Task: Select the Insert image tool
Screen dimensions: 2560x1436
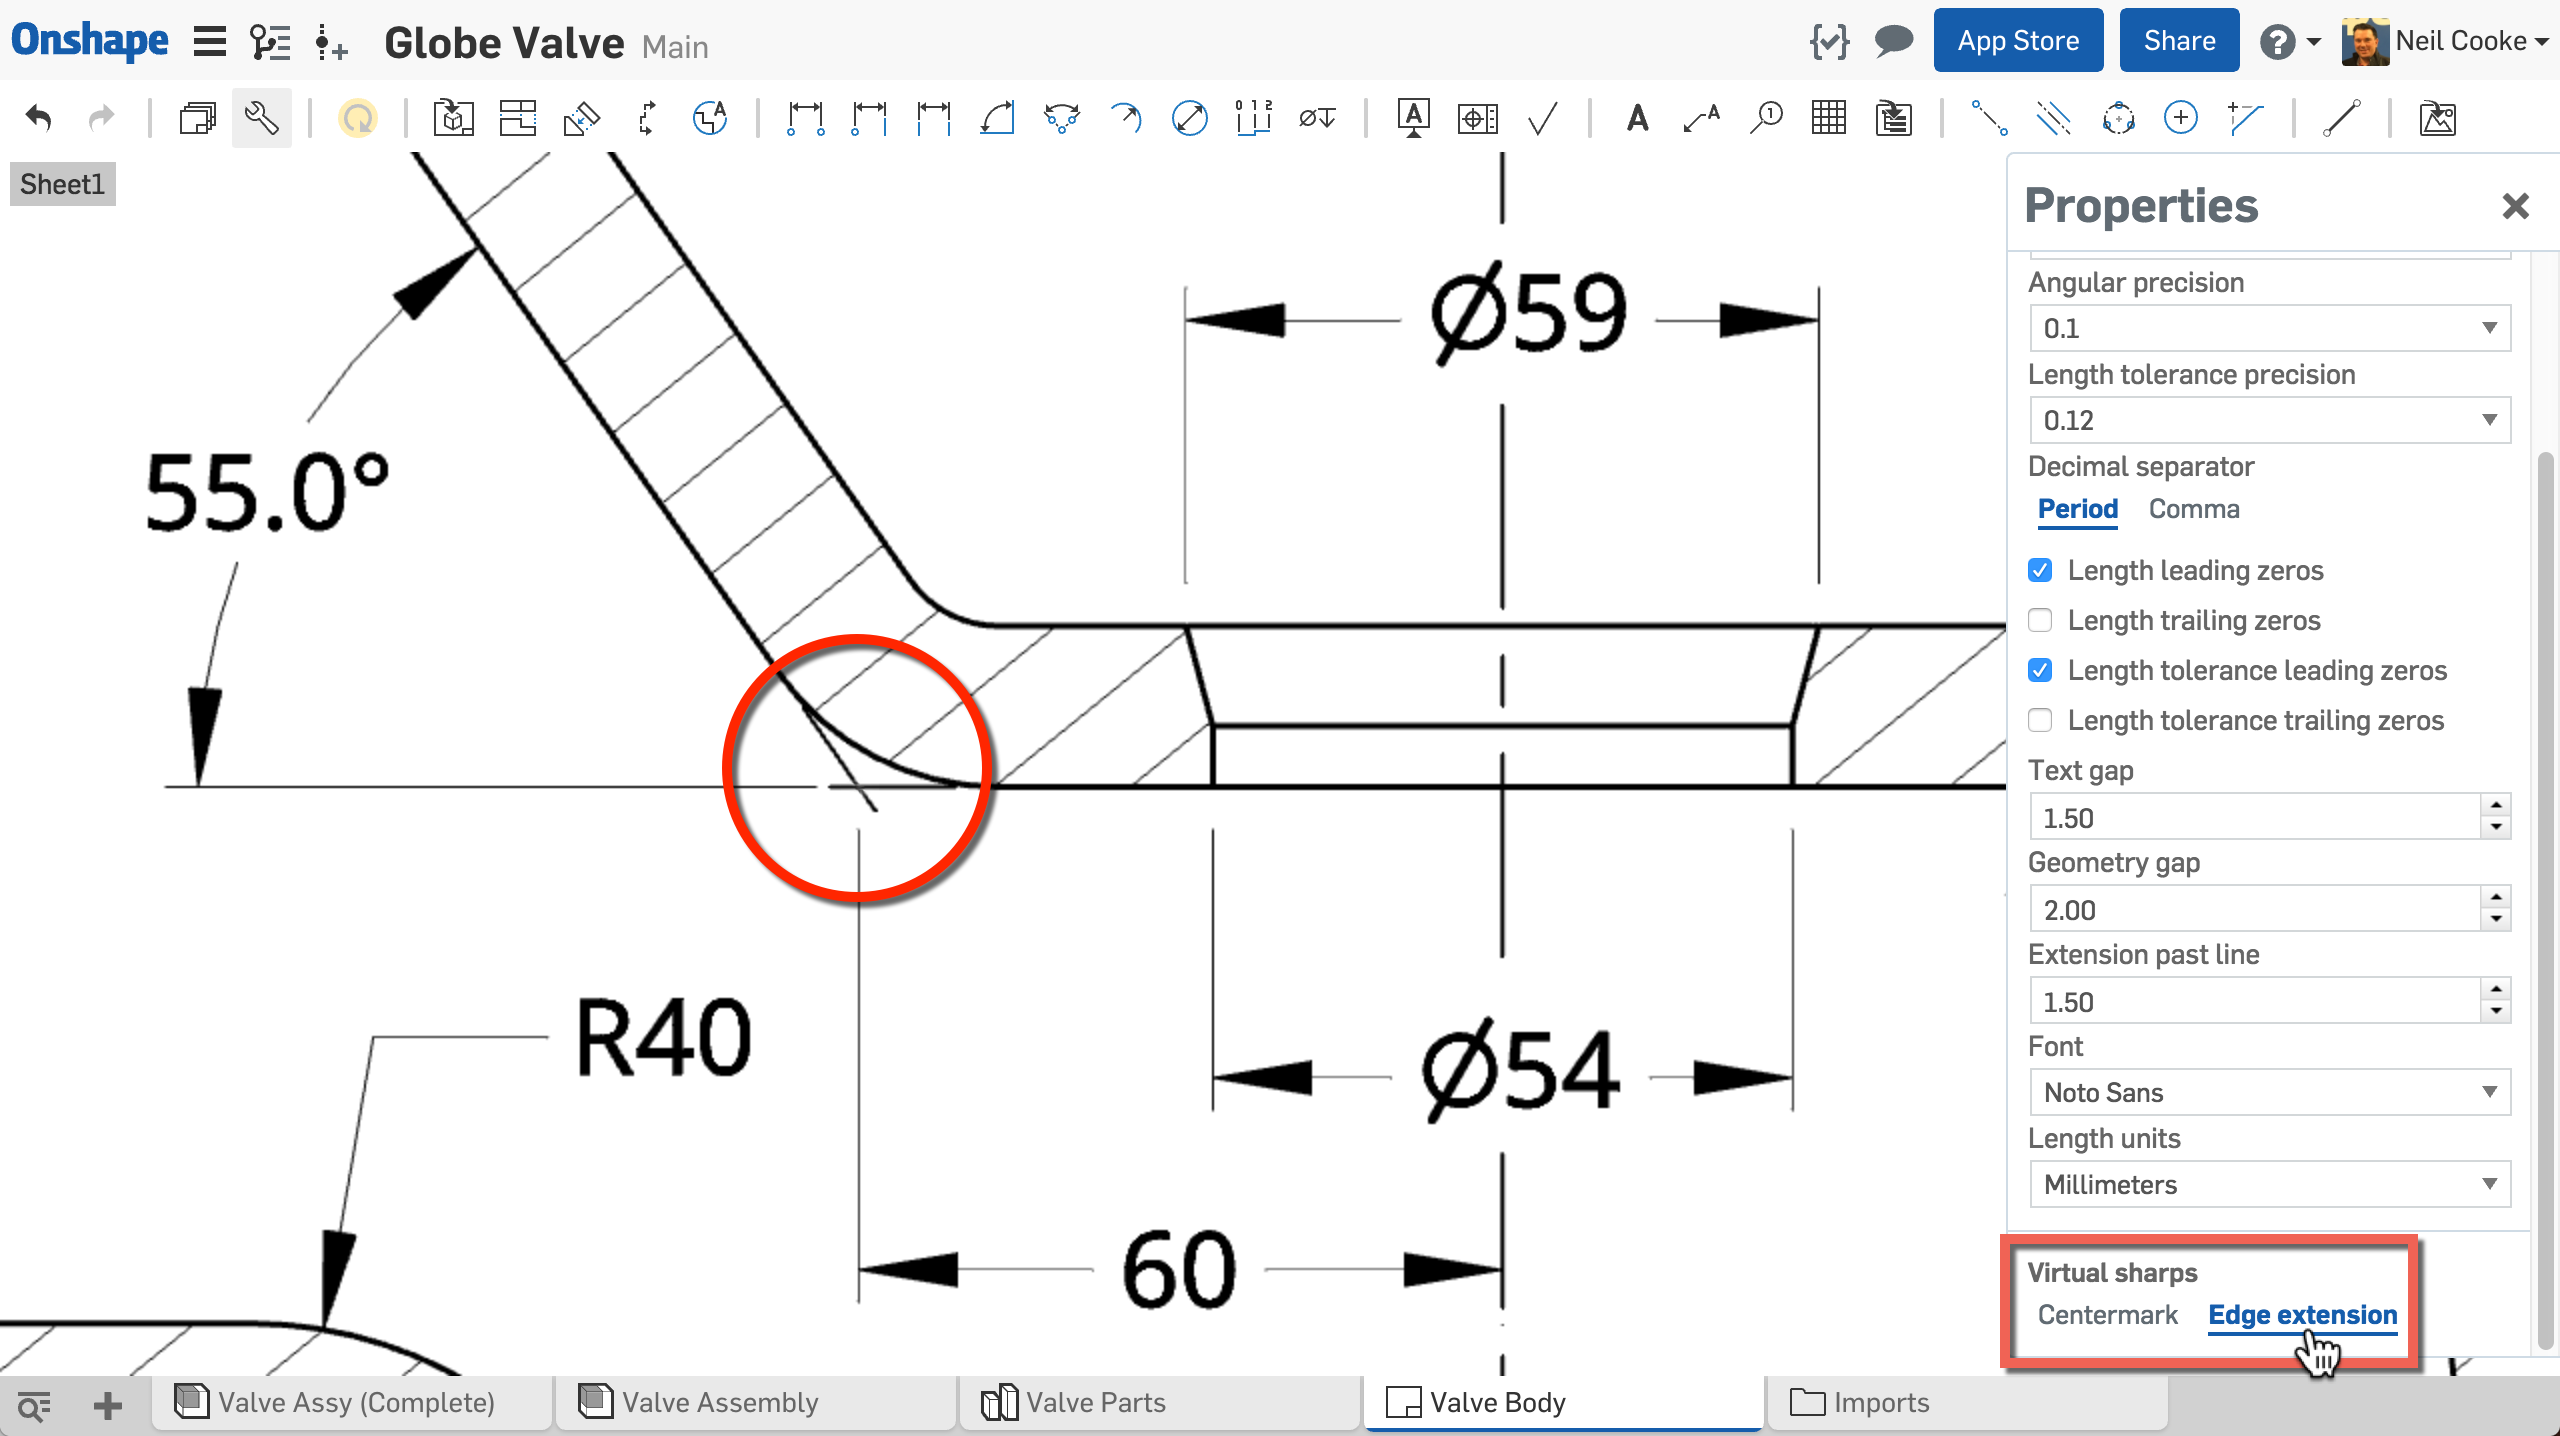Action: coord(2438,118)
